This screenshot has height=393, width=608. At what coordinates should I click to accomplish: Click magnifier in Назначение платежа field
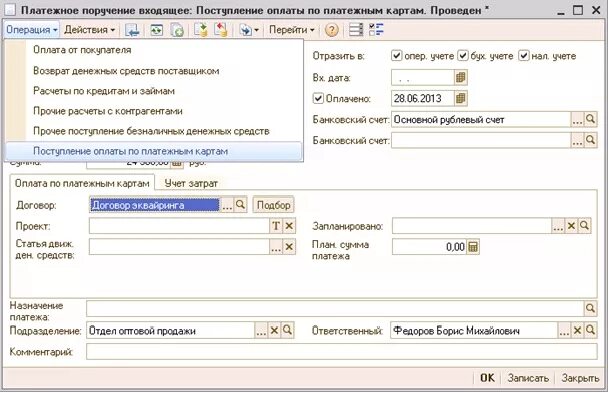590,309
